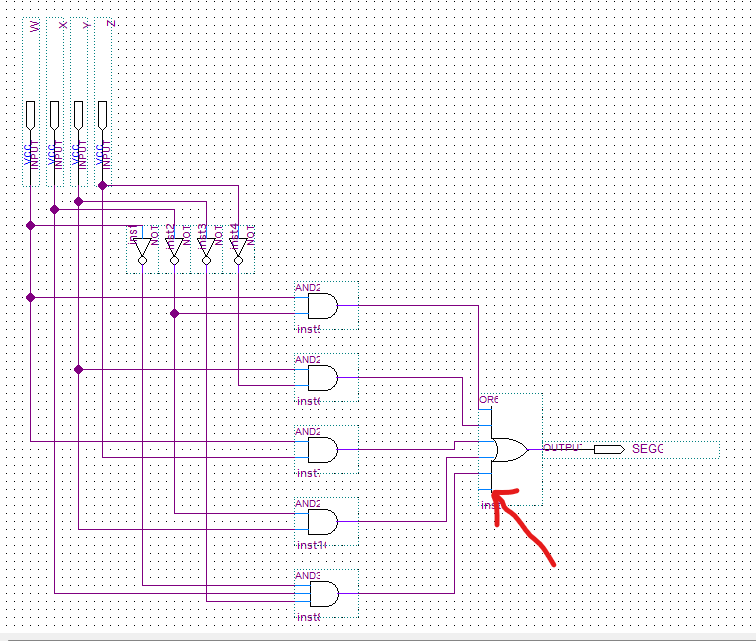Click the SEG0 pin name label
The height and width of the screenshot is (641, 756).
pos(647,449)
